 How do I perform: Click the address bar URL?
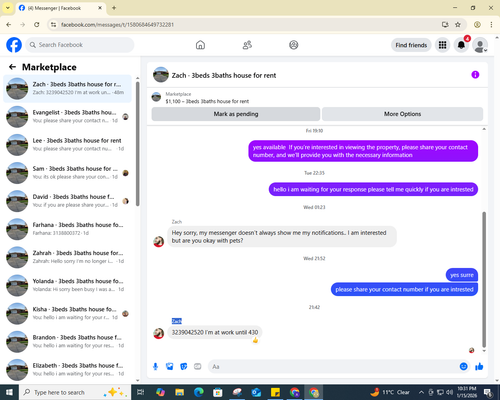pos(117,25)
